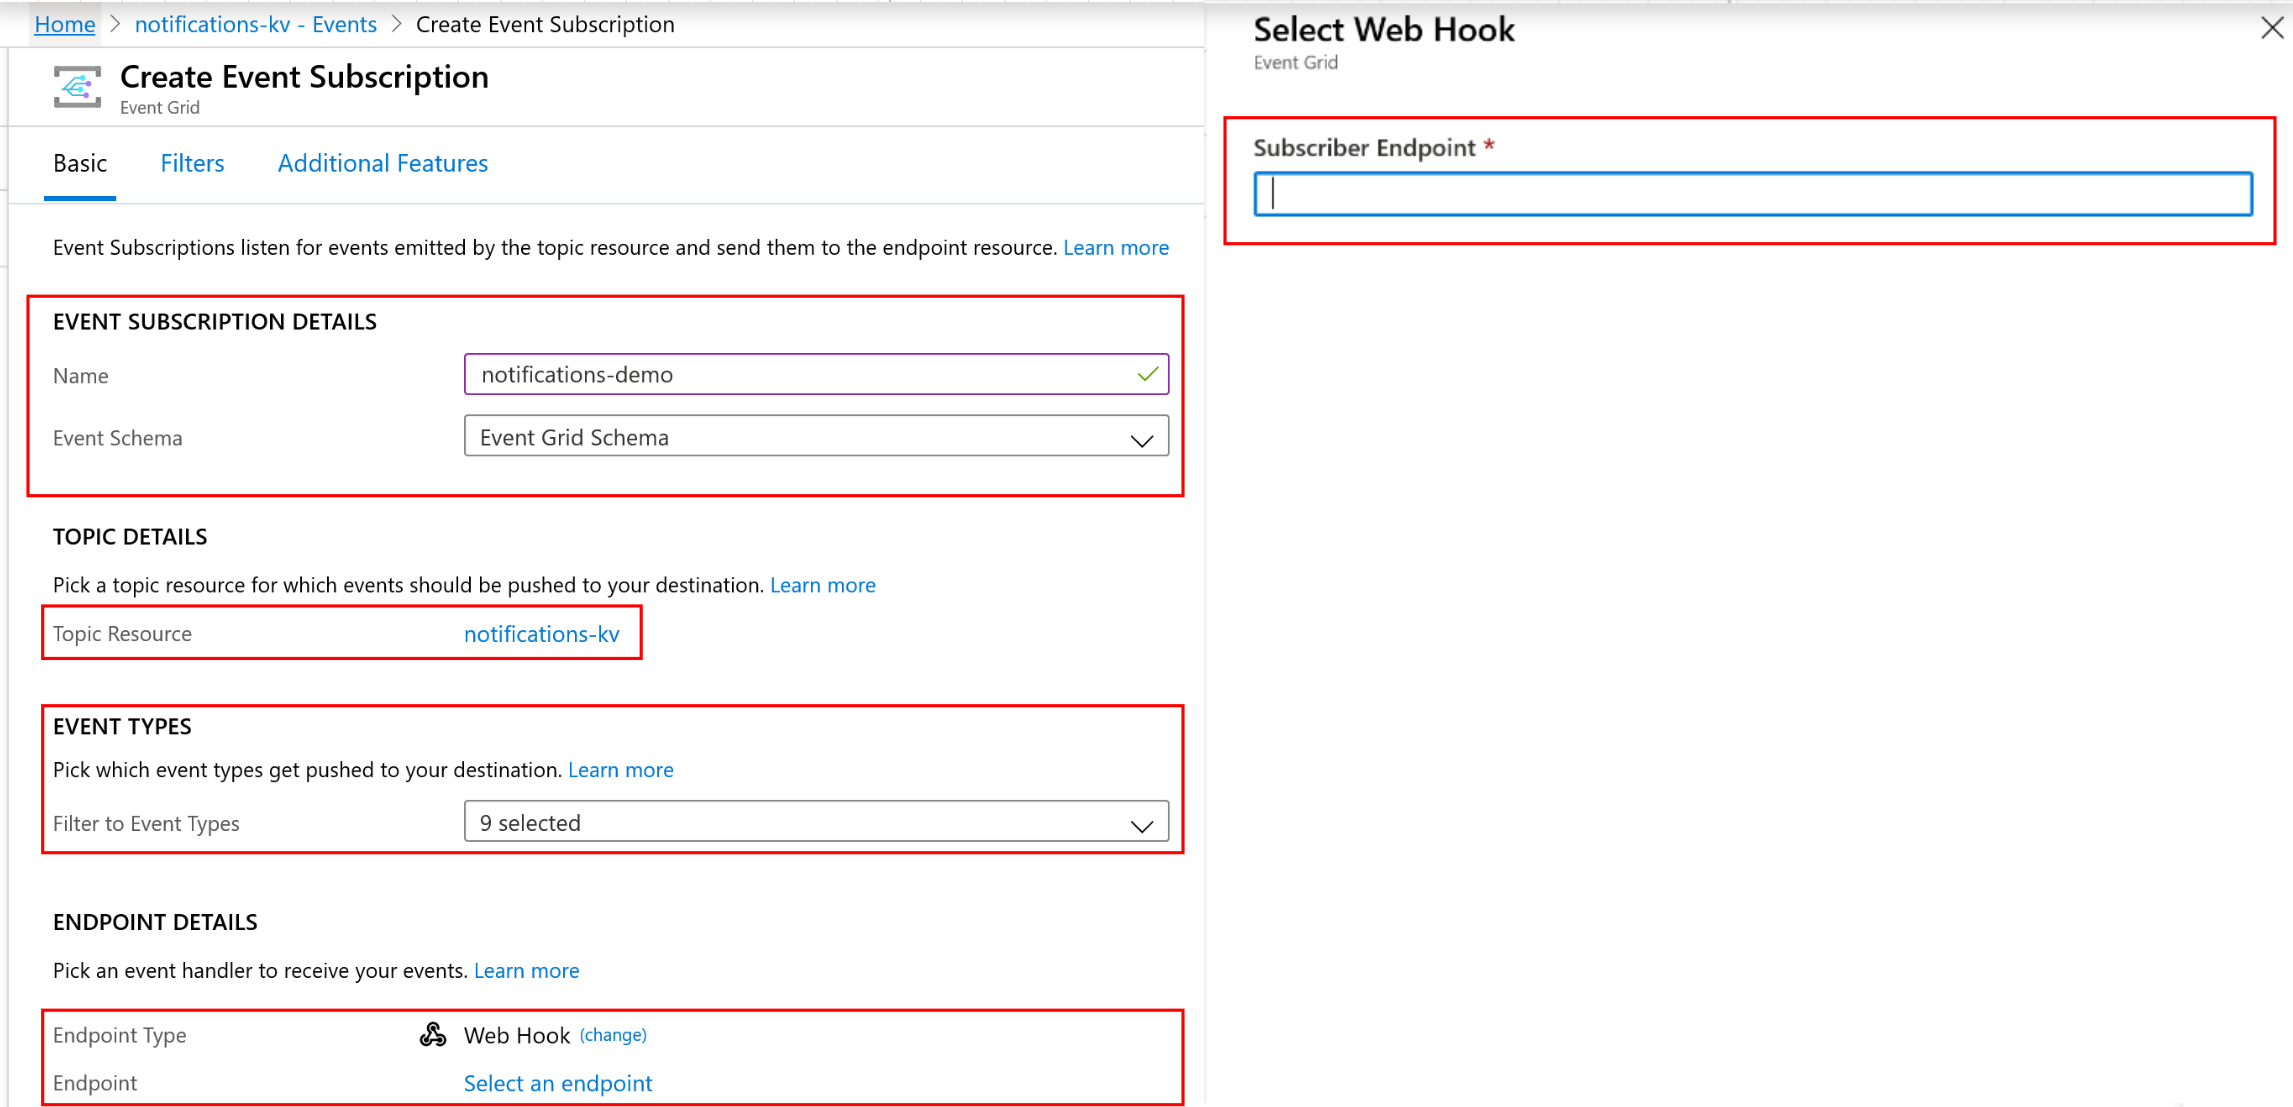Image resolution: width=2293 pixels, height=1107 pixels.
Task: Switch to the Additional Features tab
Action: 383,162
